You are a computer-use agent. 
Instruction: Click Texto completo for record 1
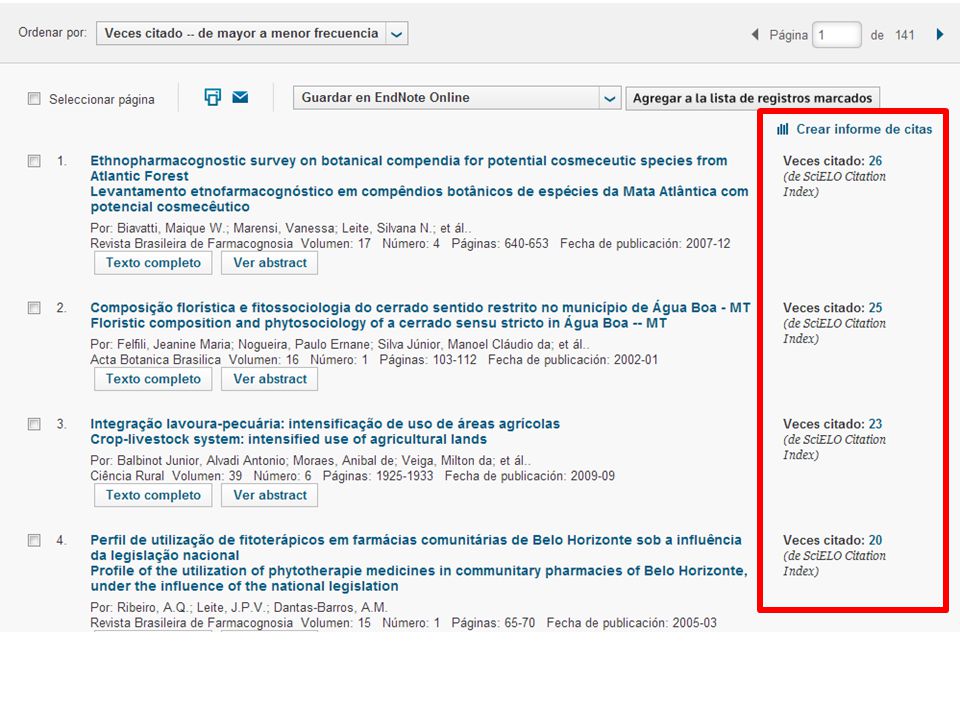pyautogui.click(x=153, y=263)
